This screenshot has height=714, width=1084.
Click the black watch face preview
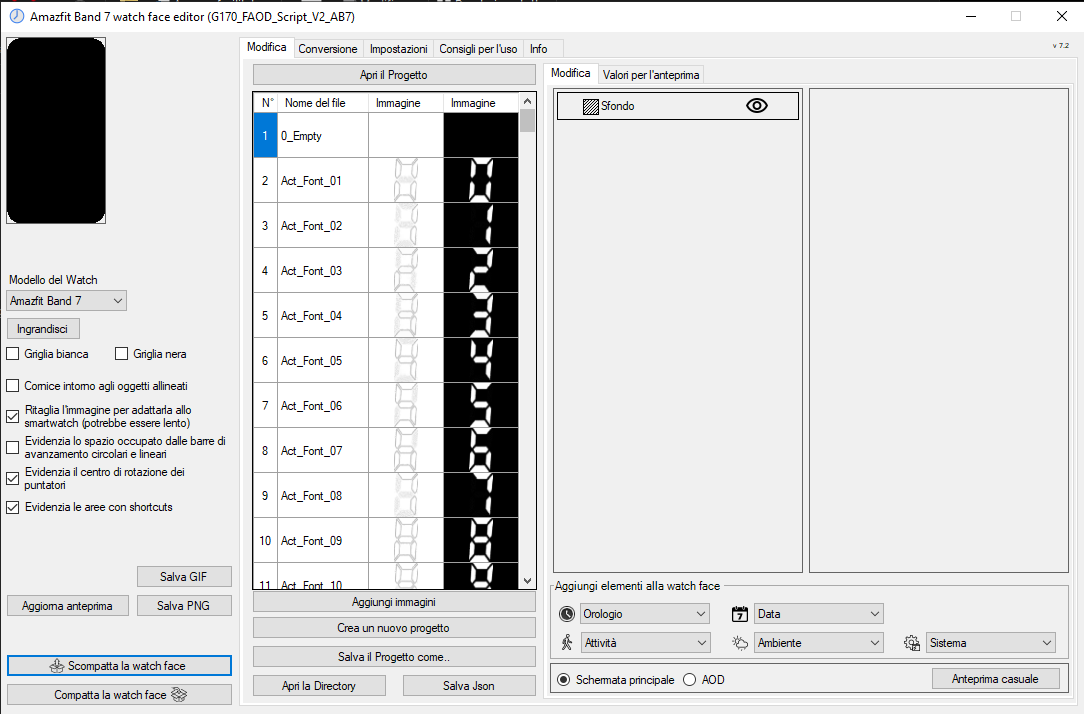56,131
